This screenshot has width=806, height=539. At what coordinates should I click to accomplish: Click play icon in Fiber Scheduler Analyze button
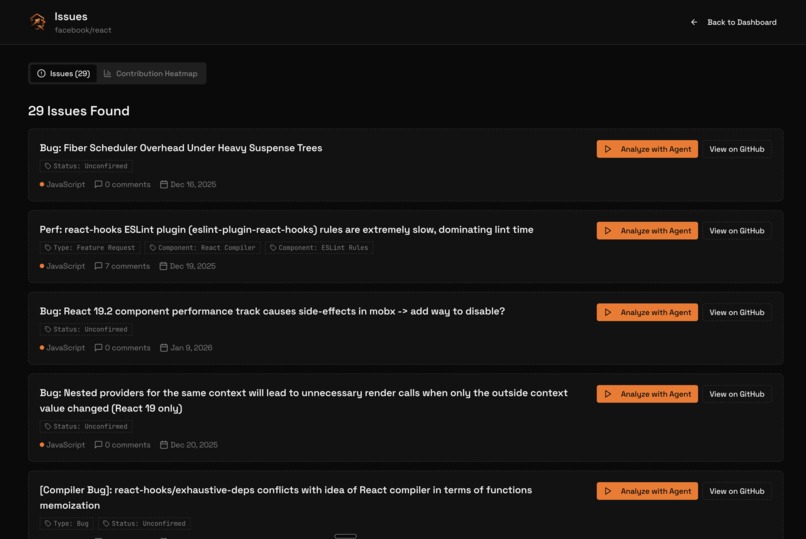coord(608,149)
